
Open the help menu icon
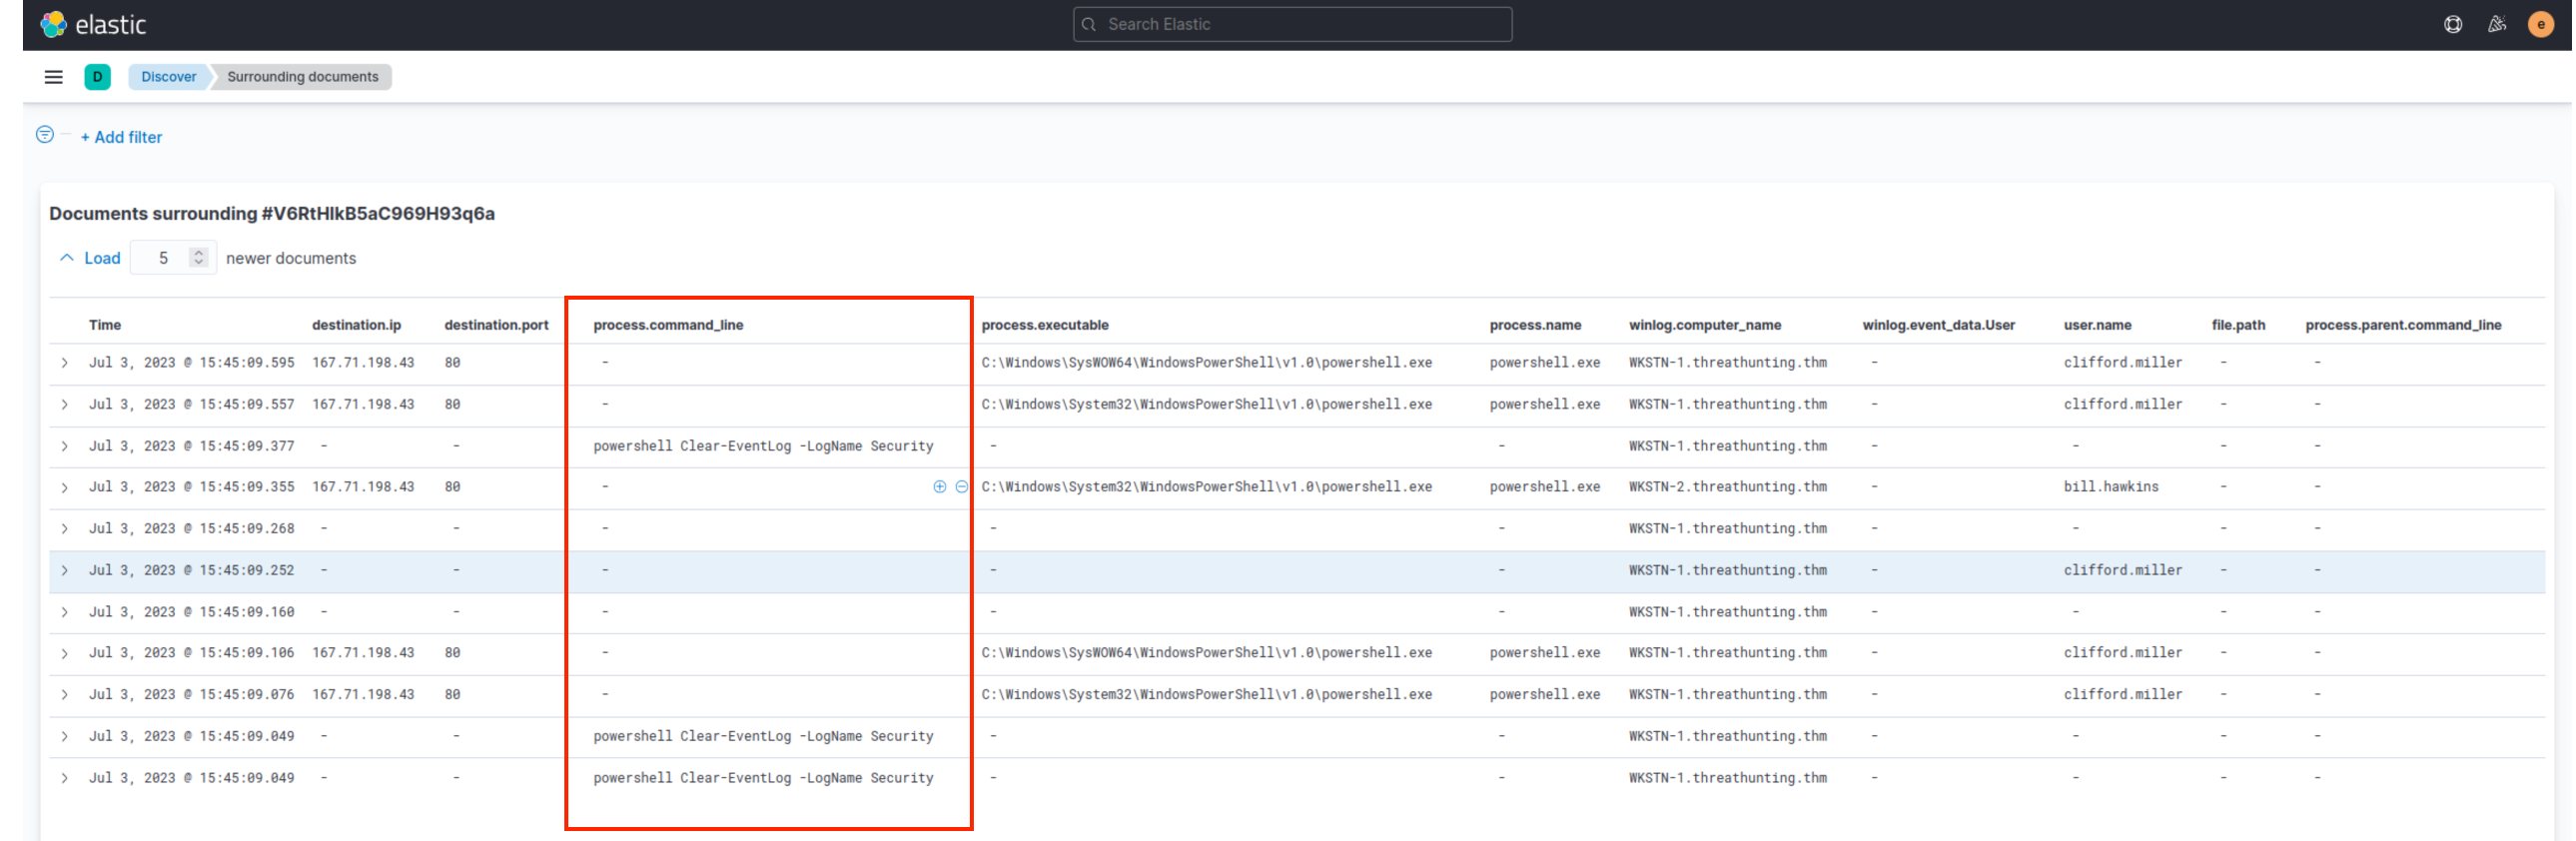pyautogui.click(x=2453, y=24)
